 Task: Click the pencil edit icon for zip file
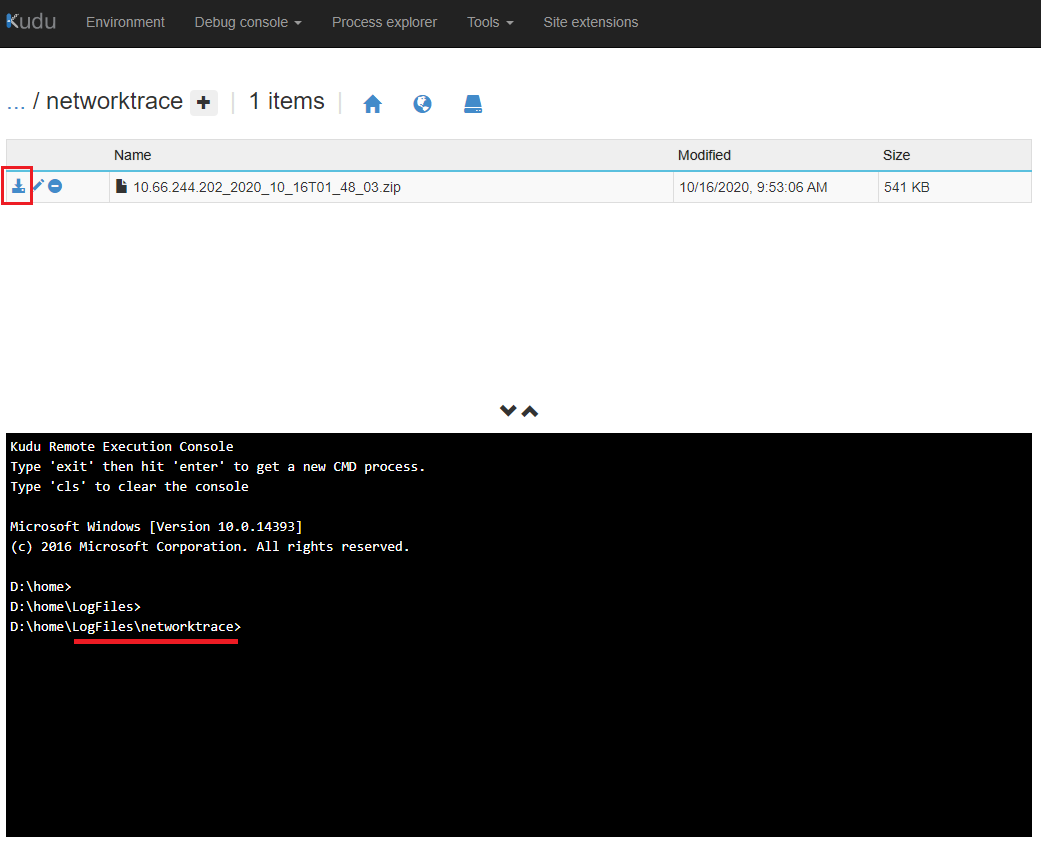tap(38, 186)
